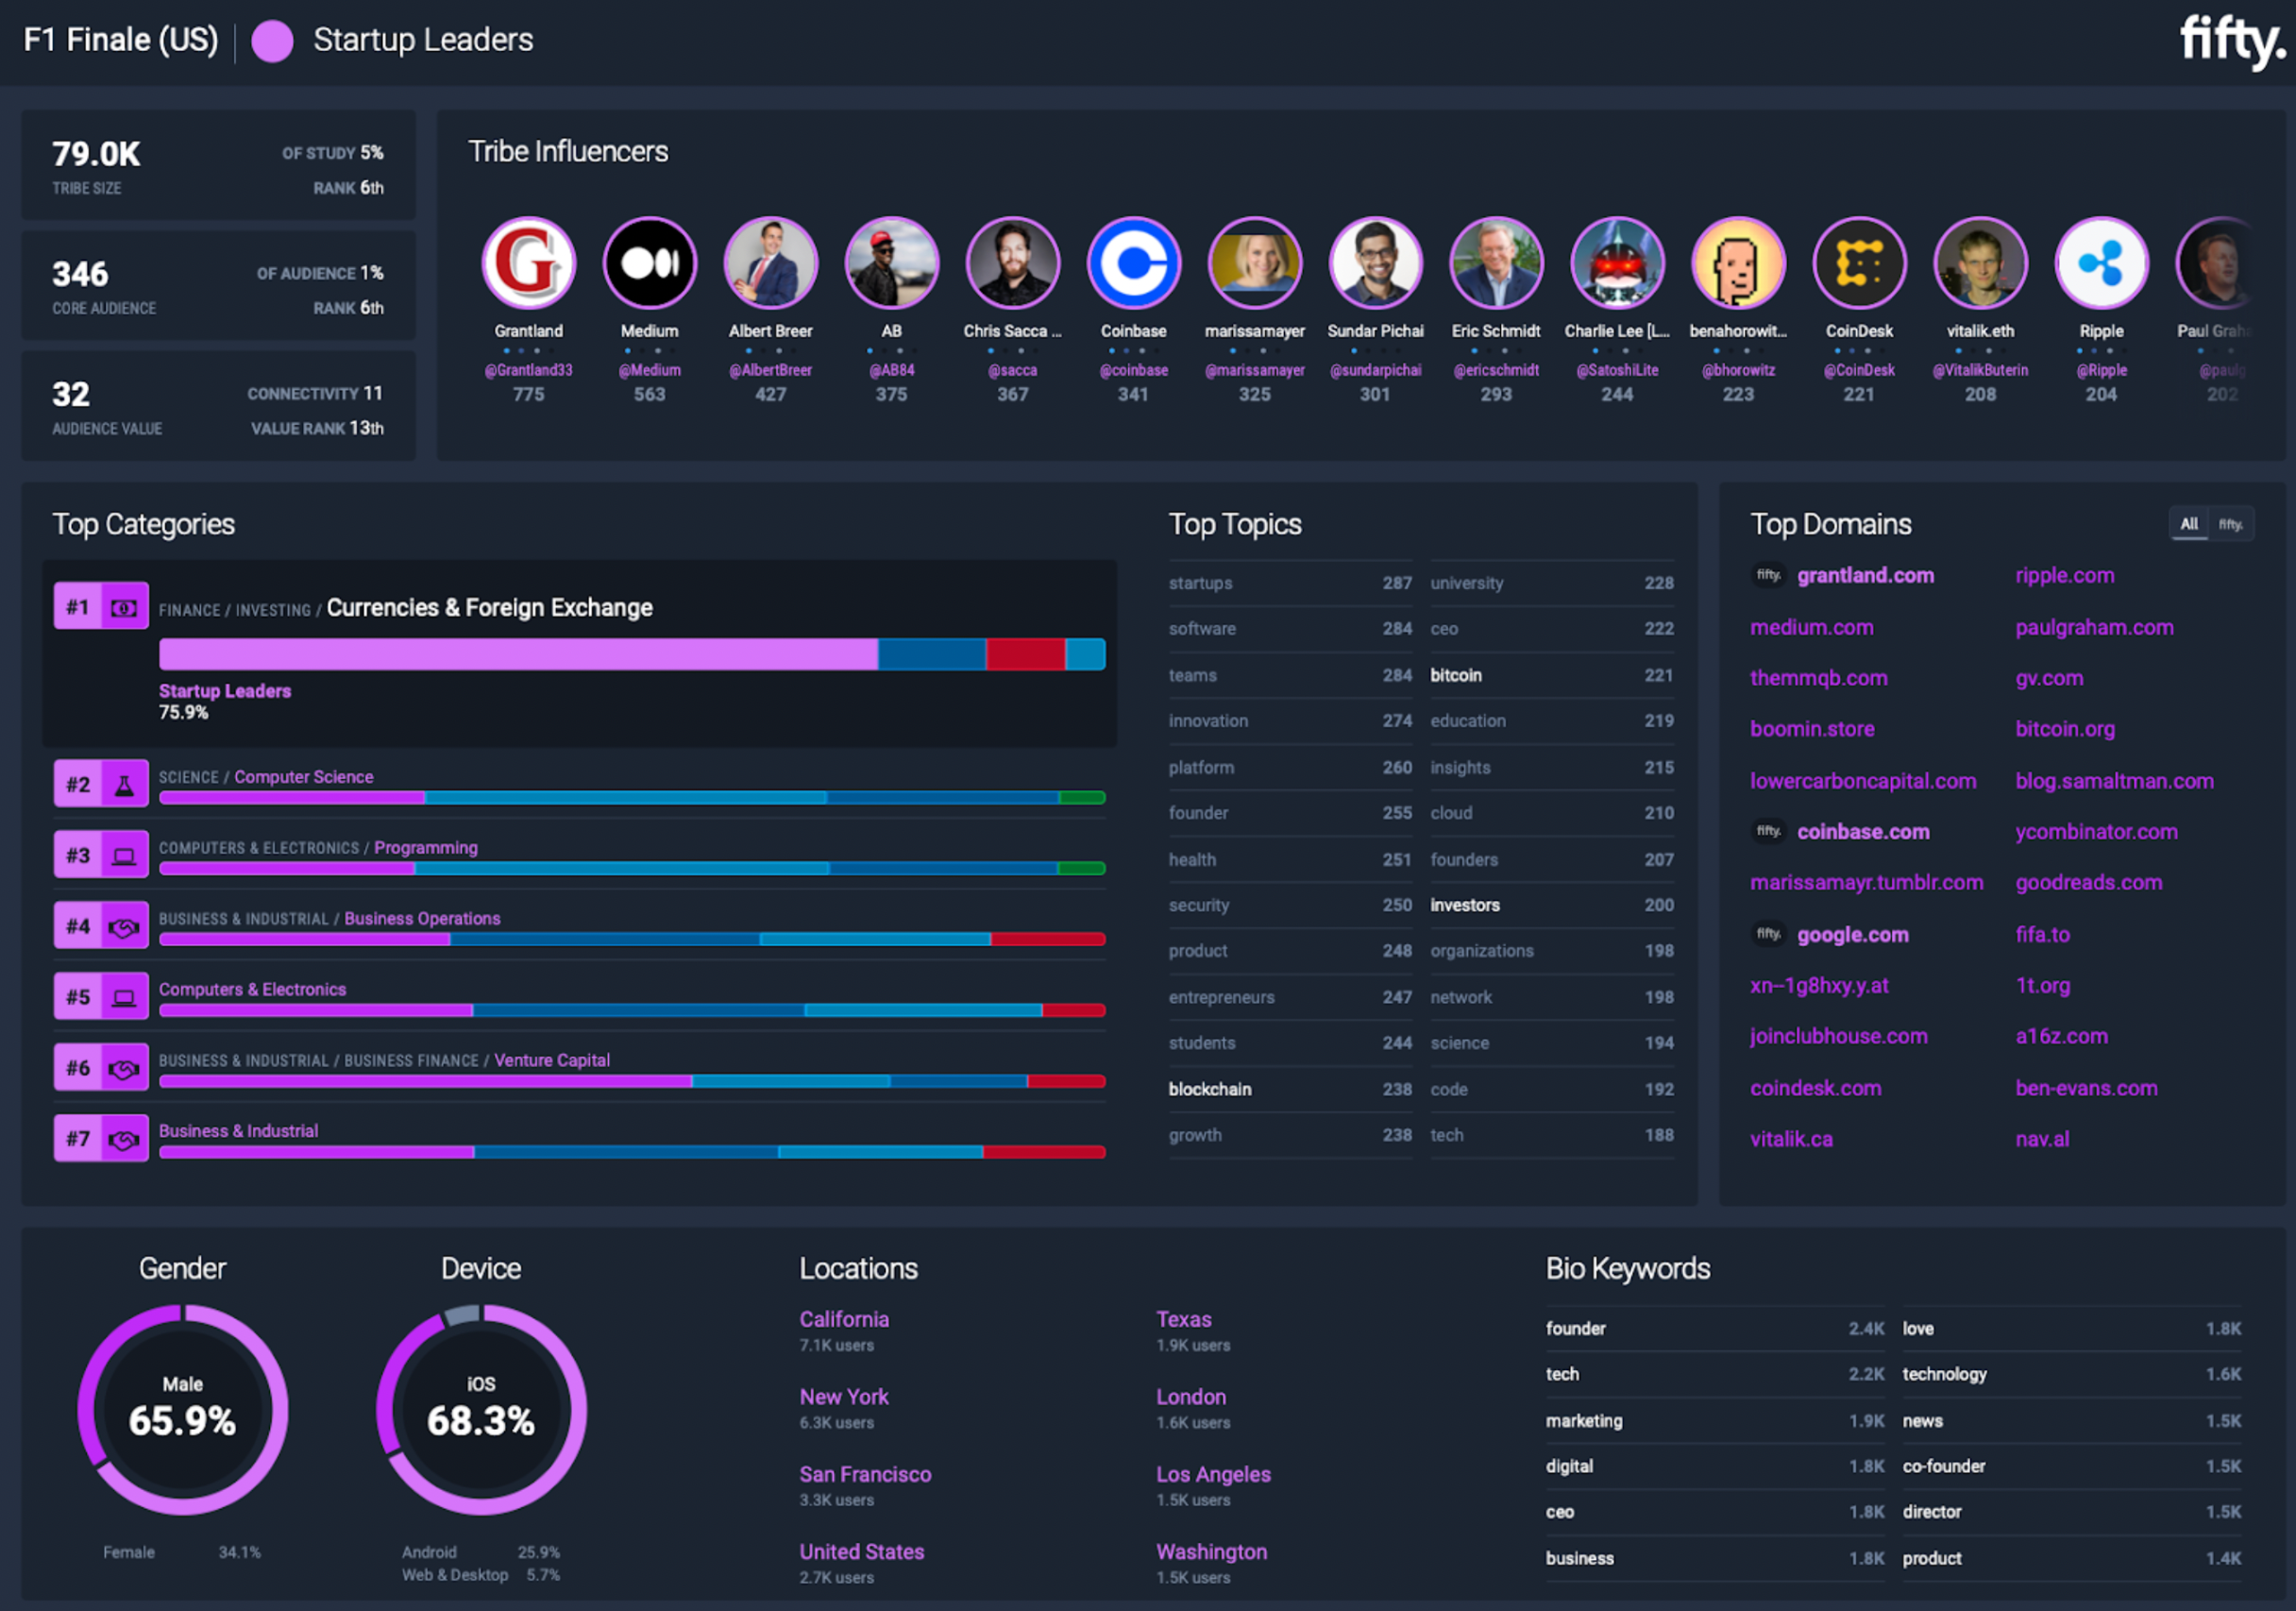Open the lowercarboncapital.com link

click(1863, 781)
